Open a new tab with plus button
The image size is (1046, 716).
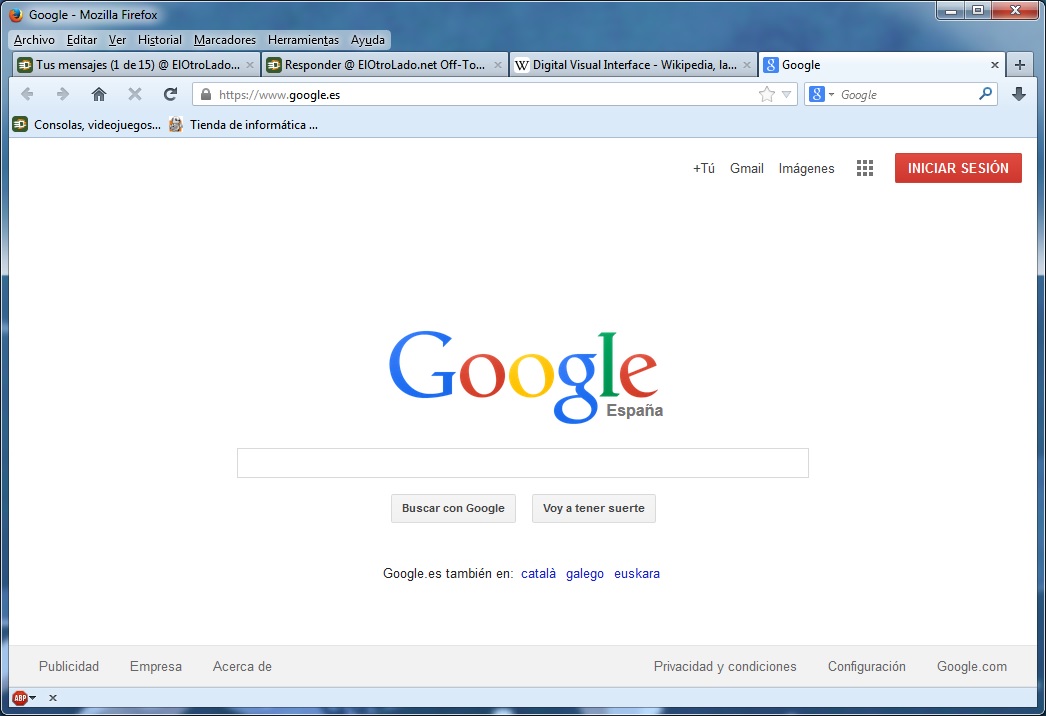(1019, 65)
